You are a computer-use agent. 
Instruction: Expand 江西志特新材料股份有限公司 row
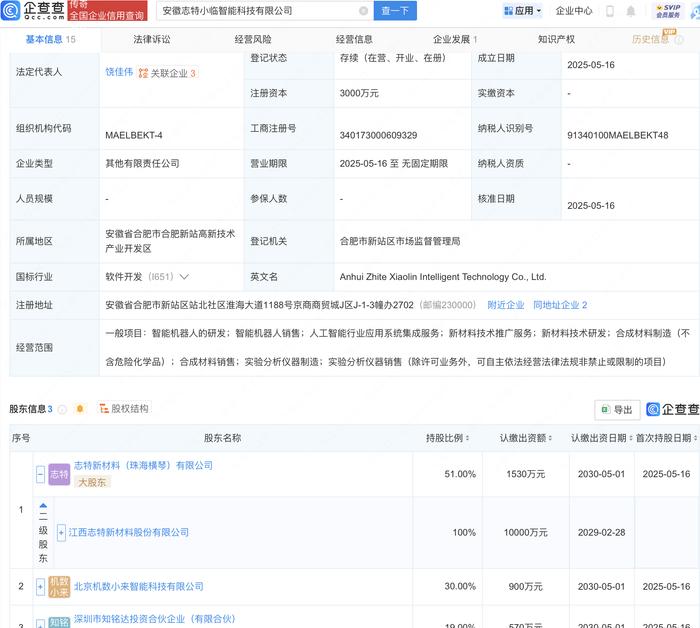(61, 532)
